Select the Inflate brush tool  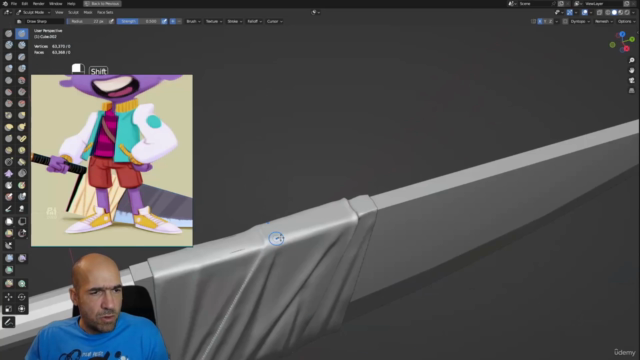(x=9, y=68)
